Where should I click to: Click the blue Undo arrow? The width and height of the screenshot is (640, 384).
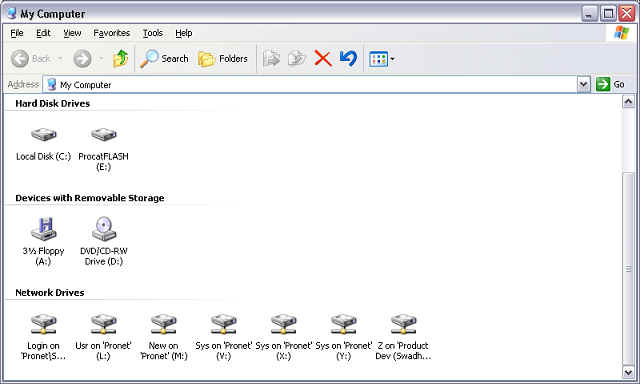pyautogui.click(x=348, y=59)
